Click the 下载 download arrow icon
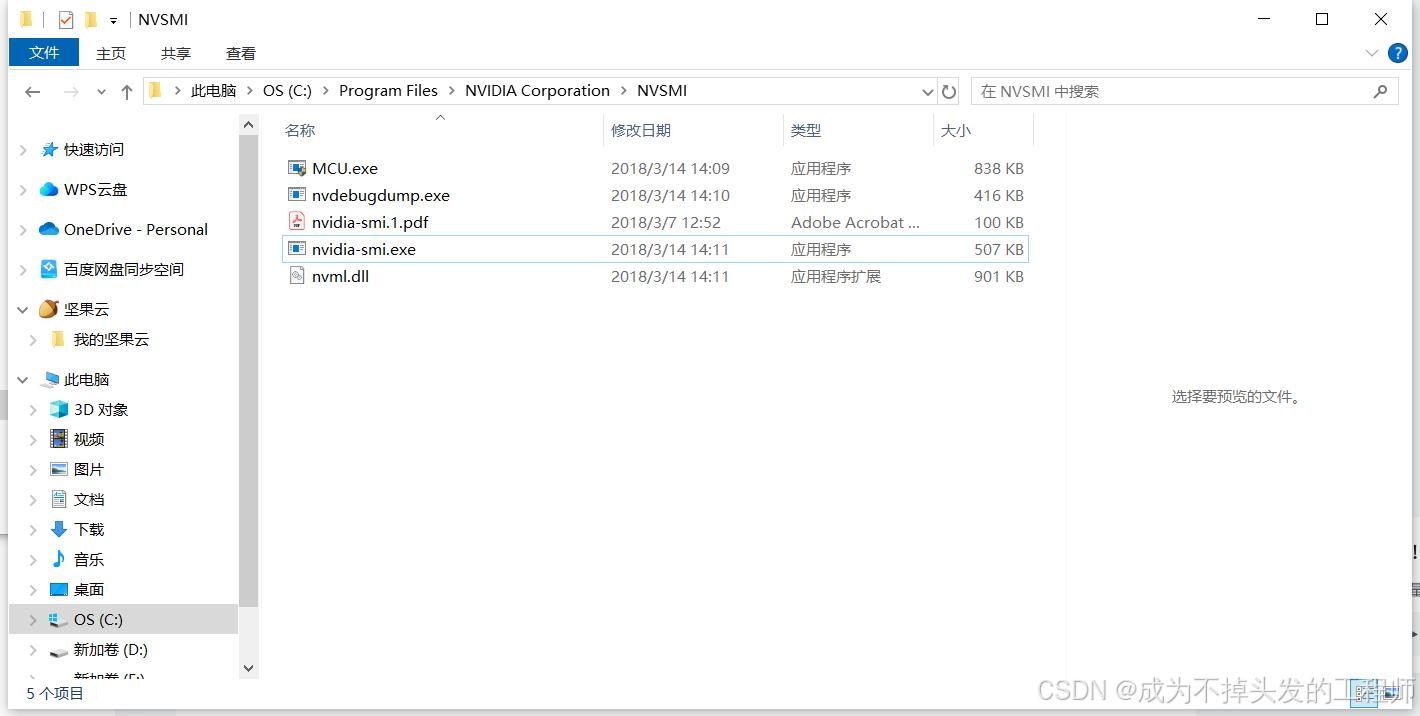This screenshot has height=716, width=1420. [59, 529]
